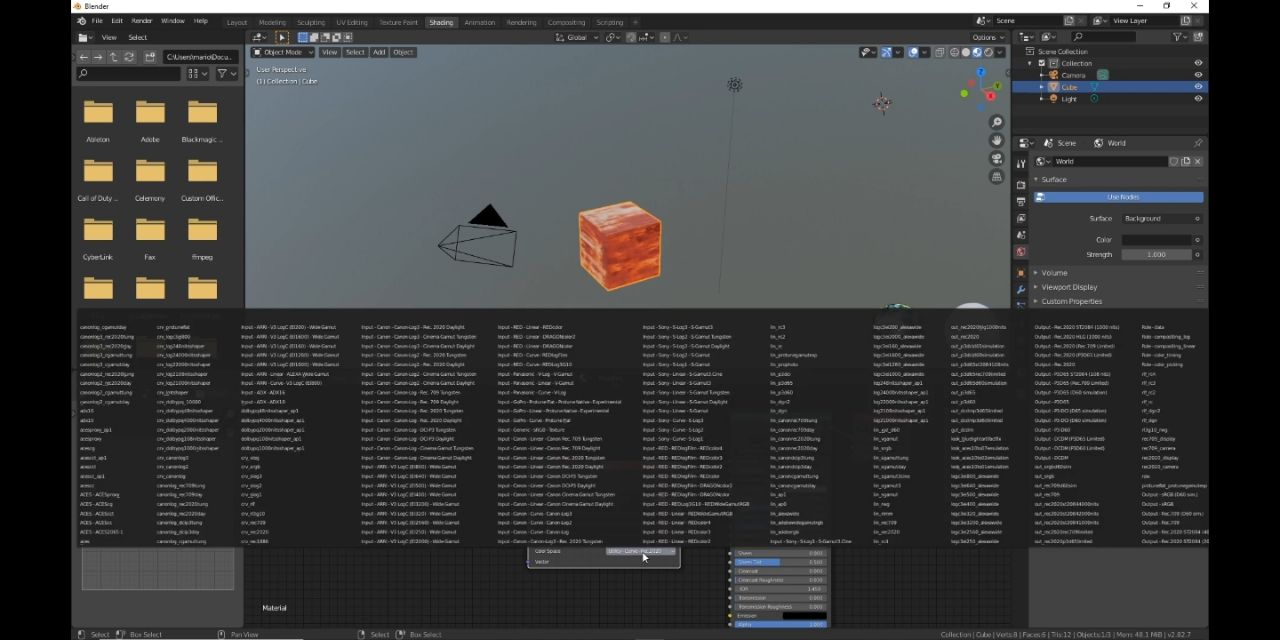Open the World properties tab icon

point(1020,252)
